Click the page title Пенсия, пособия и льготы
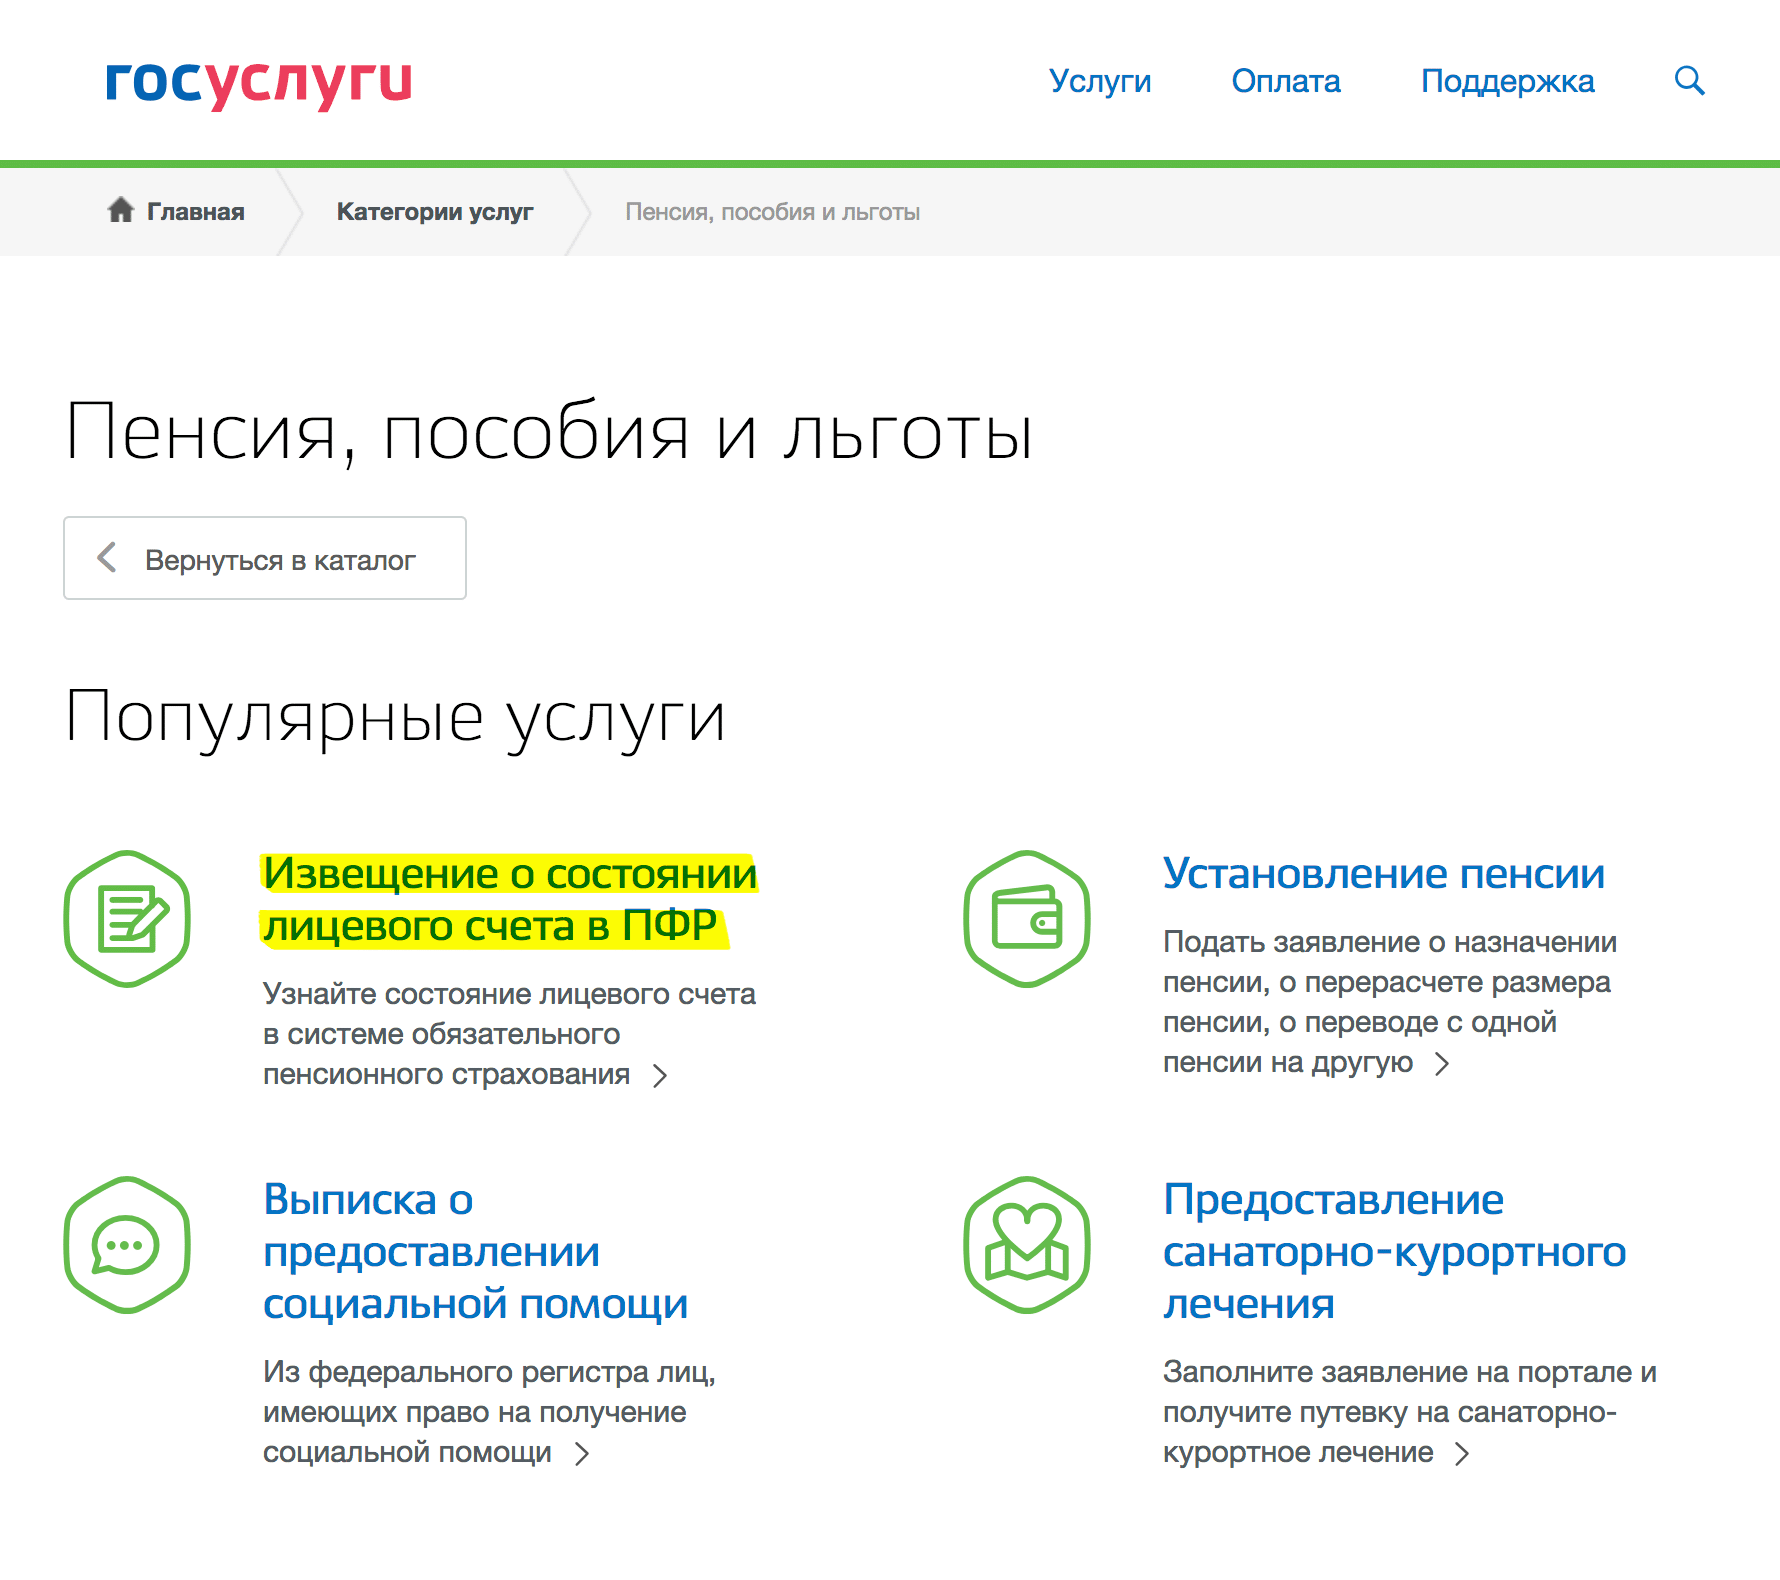The height and width of the screenshot is (1580, 1780). click(x=549, y=432)
